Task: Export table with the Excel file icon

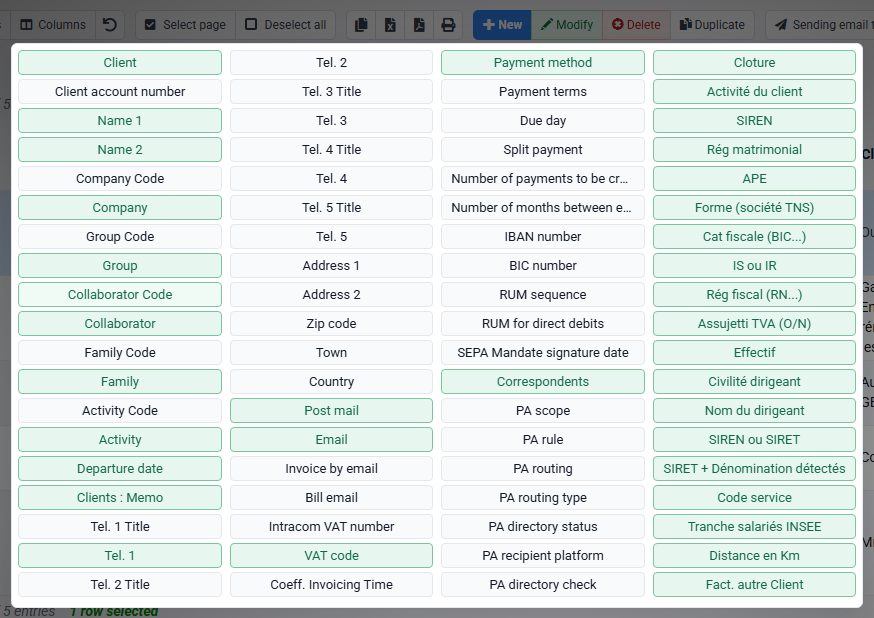Action: tap(390, 25)
